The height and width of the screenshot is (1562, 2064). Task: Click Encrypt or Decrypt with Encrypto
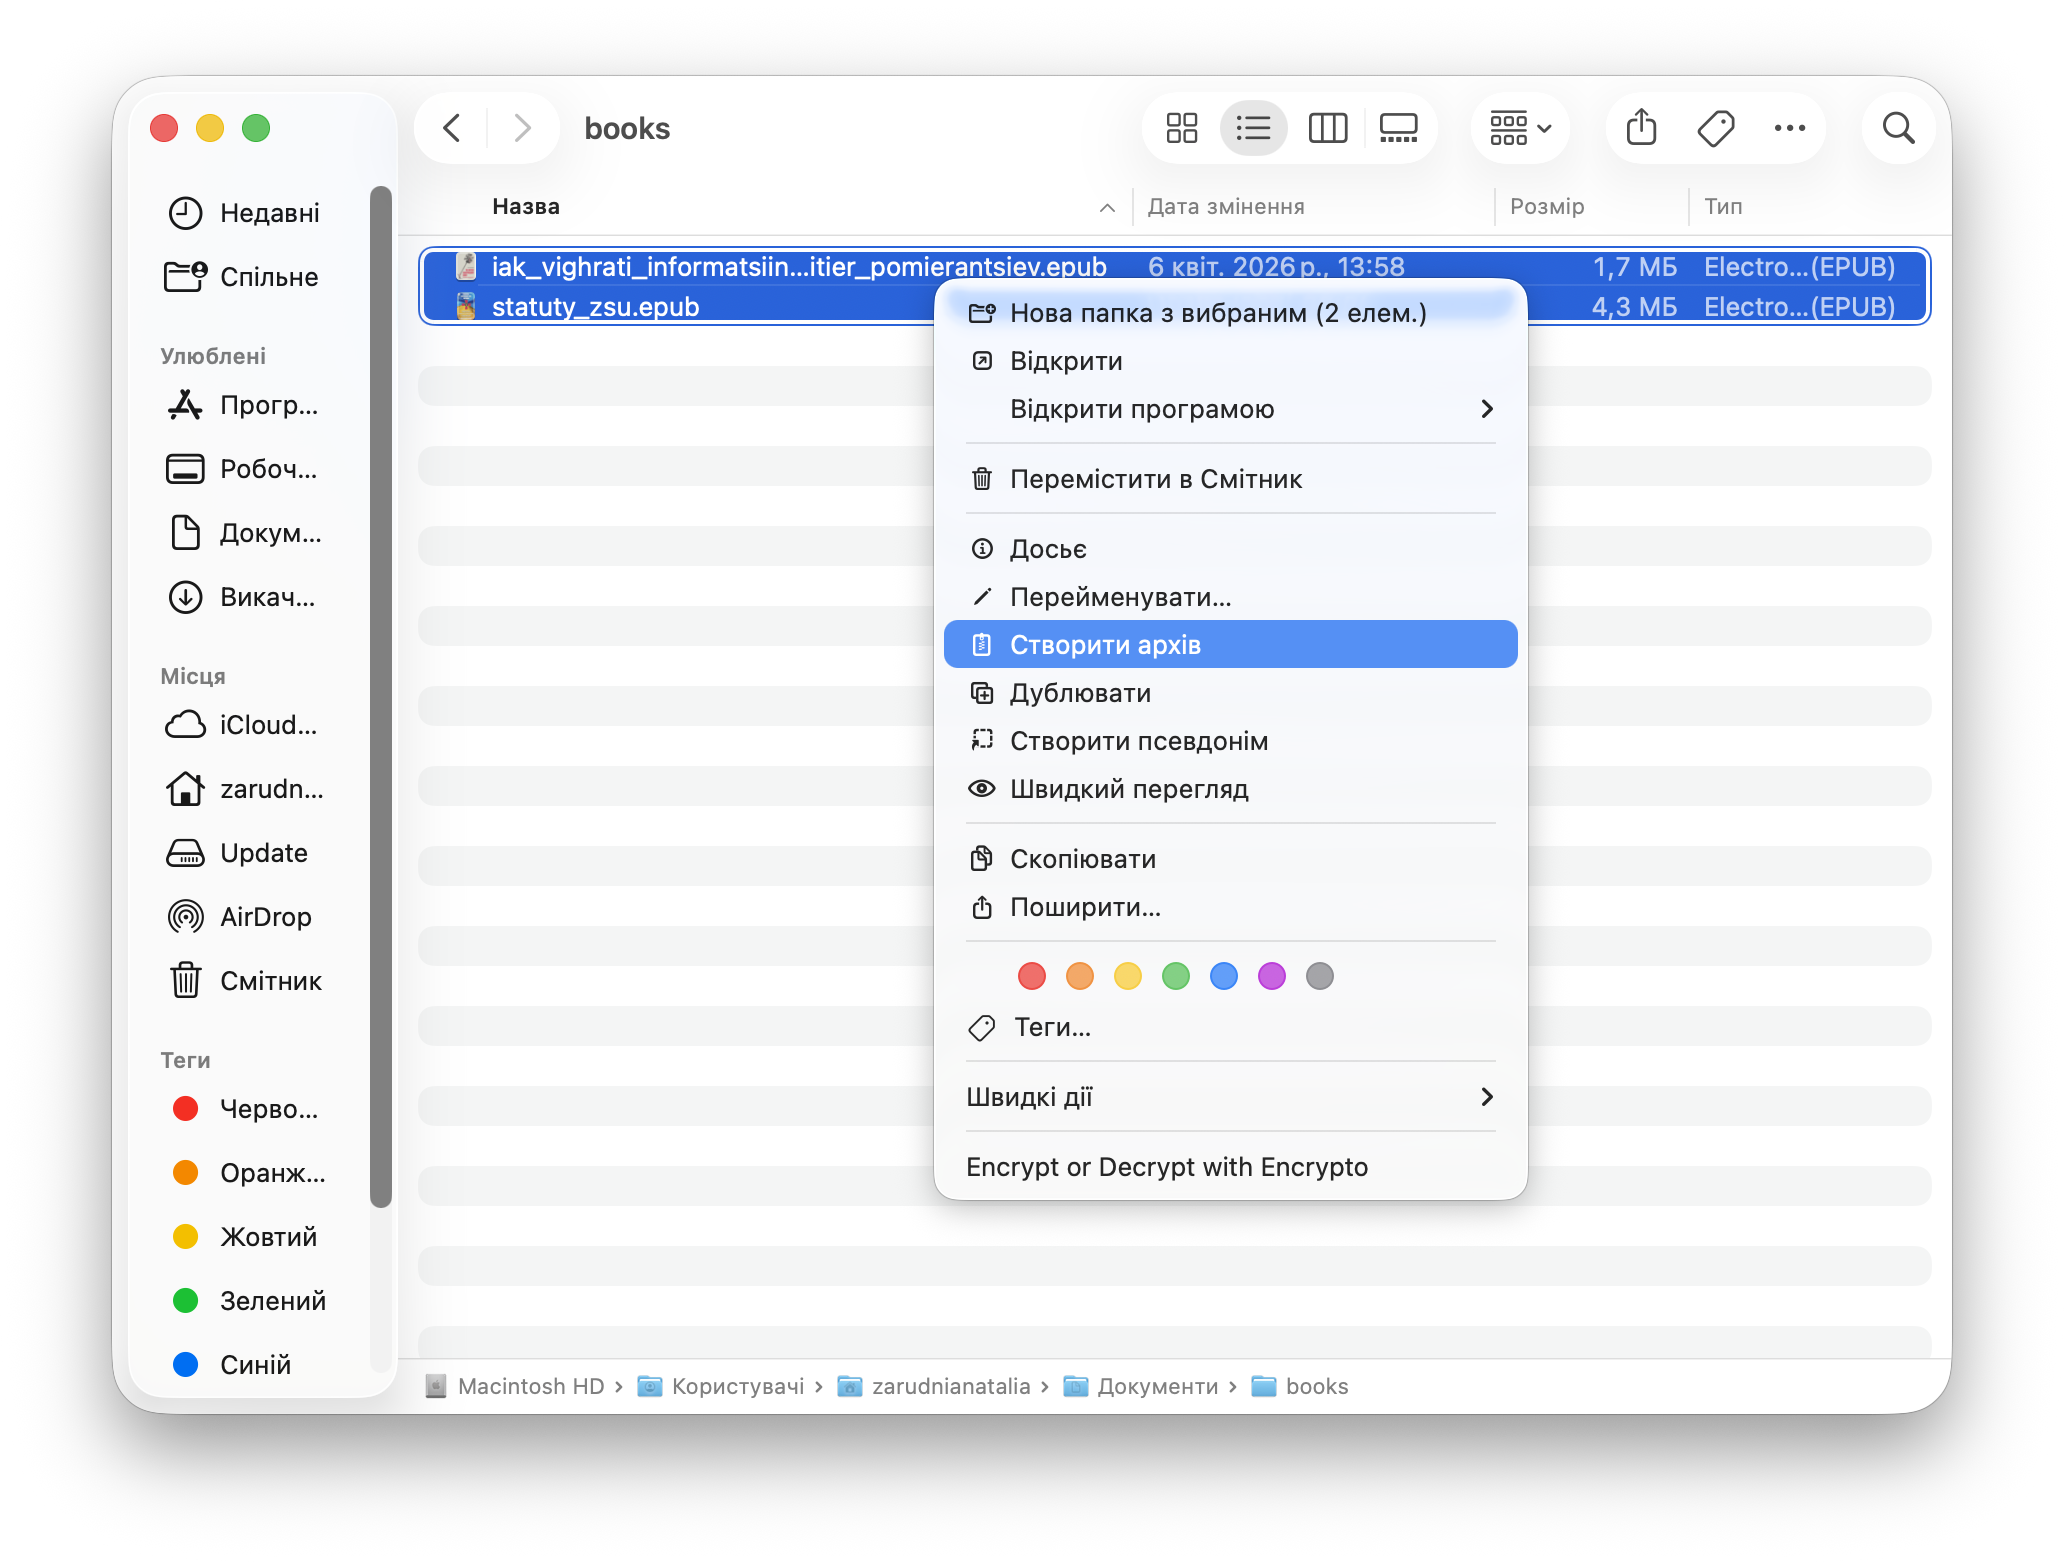click(x=1166, y=1167)
